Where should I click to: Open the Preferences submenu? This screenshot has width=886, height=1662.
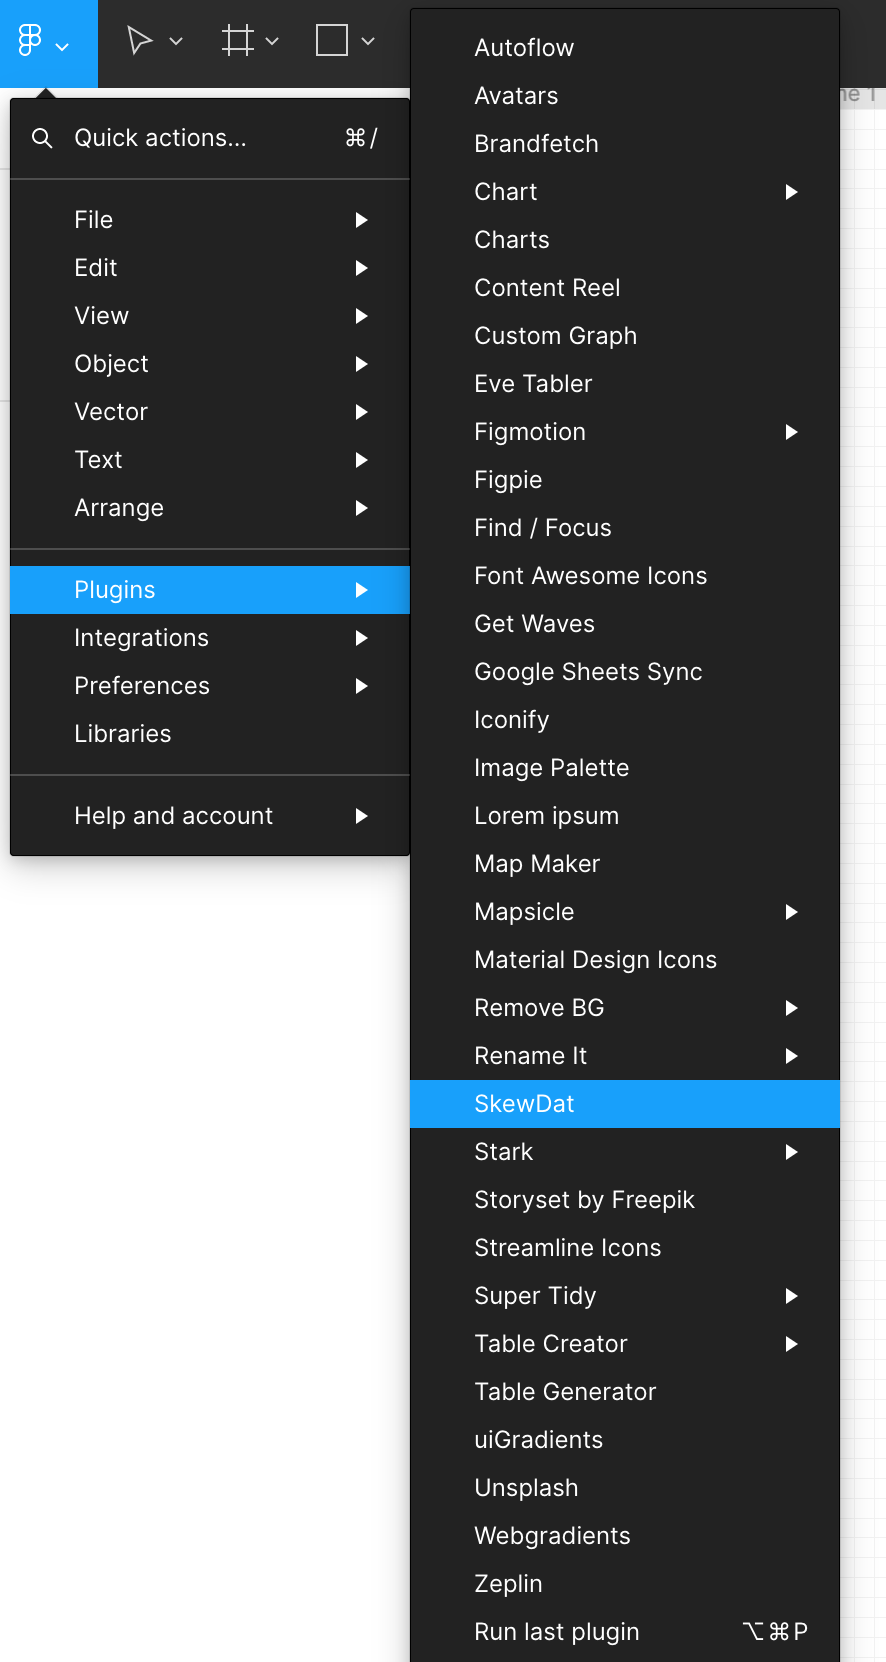click(x=210, y=686)
